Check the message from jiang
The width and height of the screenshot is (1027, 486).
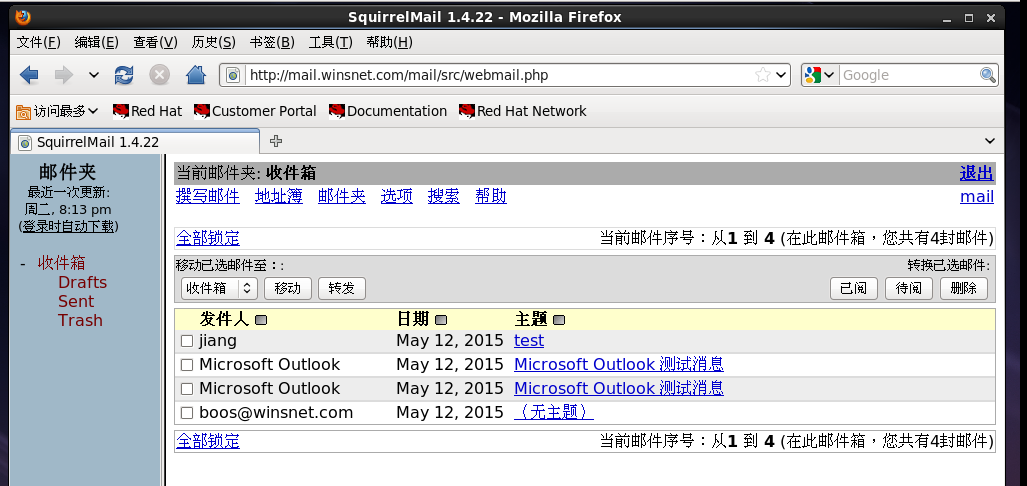pos(187,341)
